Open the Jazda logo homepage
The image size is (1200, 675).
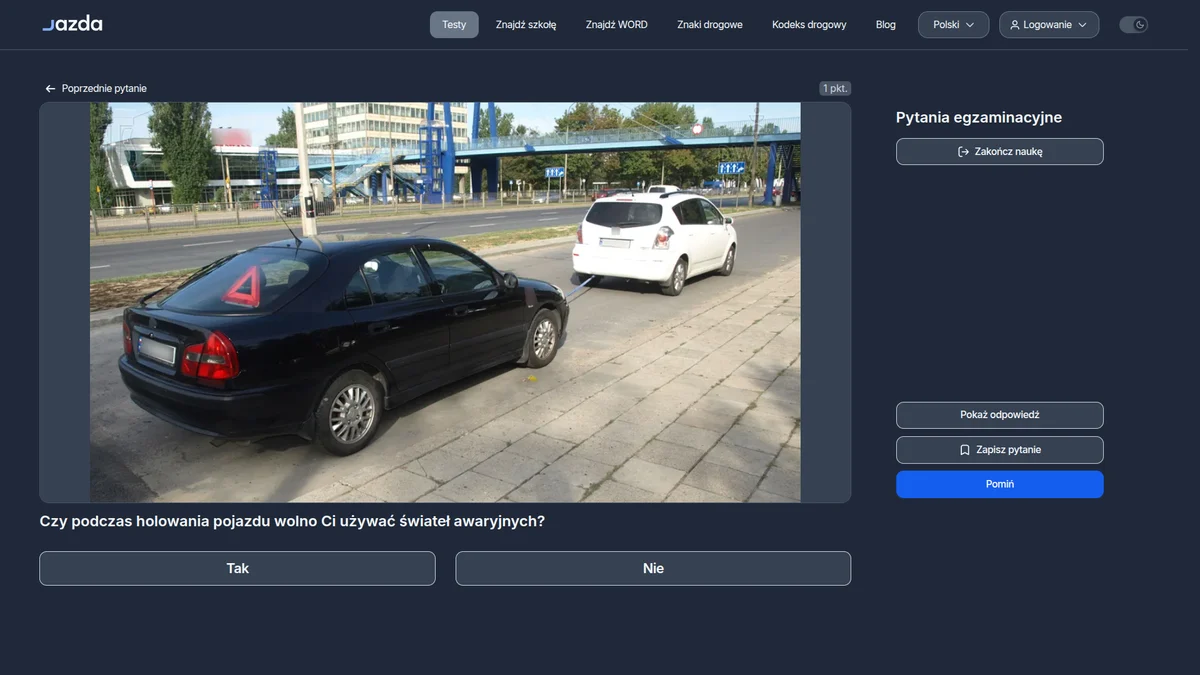tap(72, 24)
